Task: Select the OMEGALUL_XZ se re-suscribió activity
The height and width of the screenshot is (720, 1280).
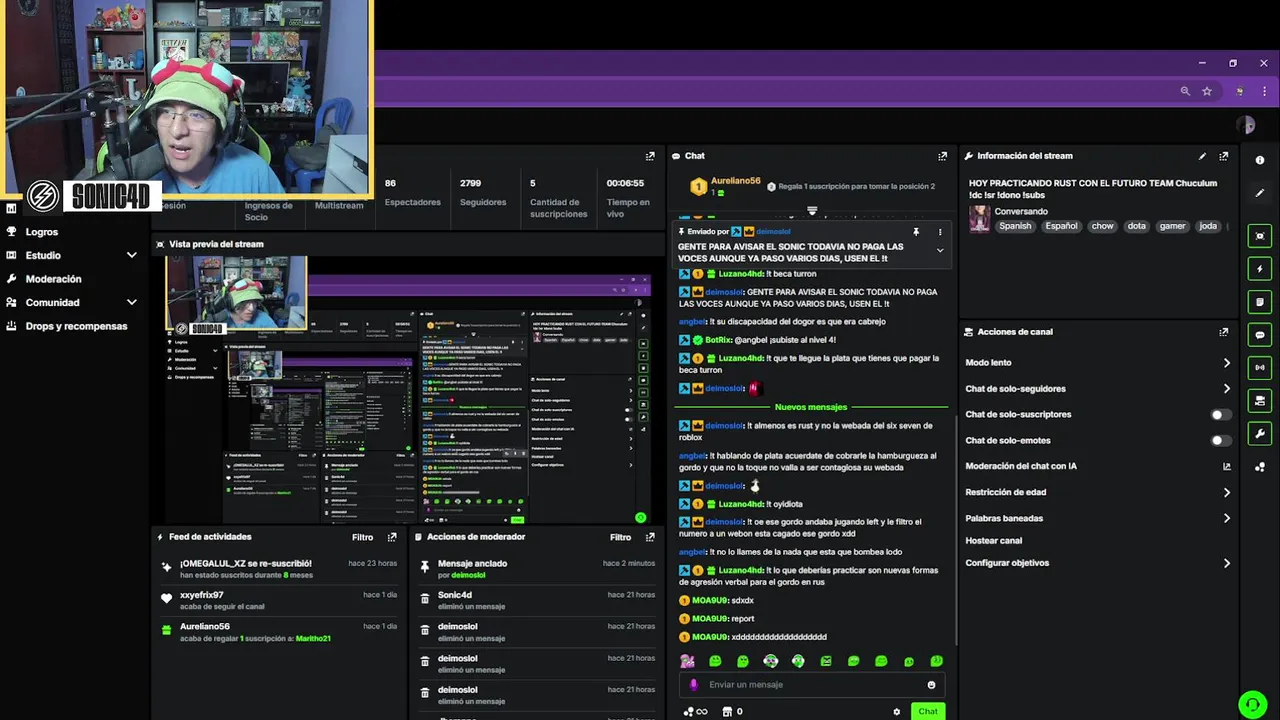Action: pos(280,568)
